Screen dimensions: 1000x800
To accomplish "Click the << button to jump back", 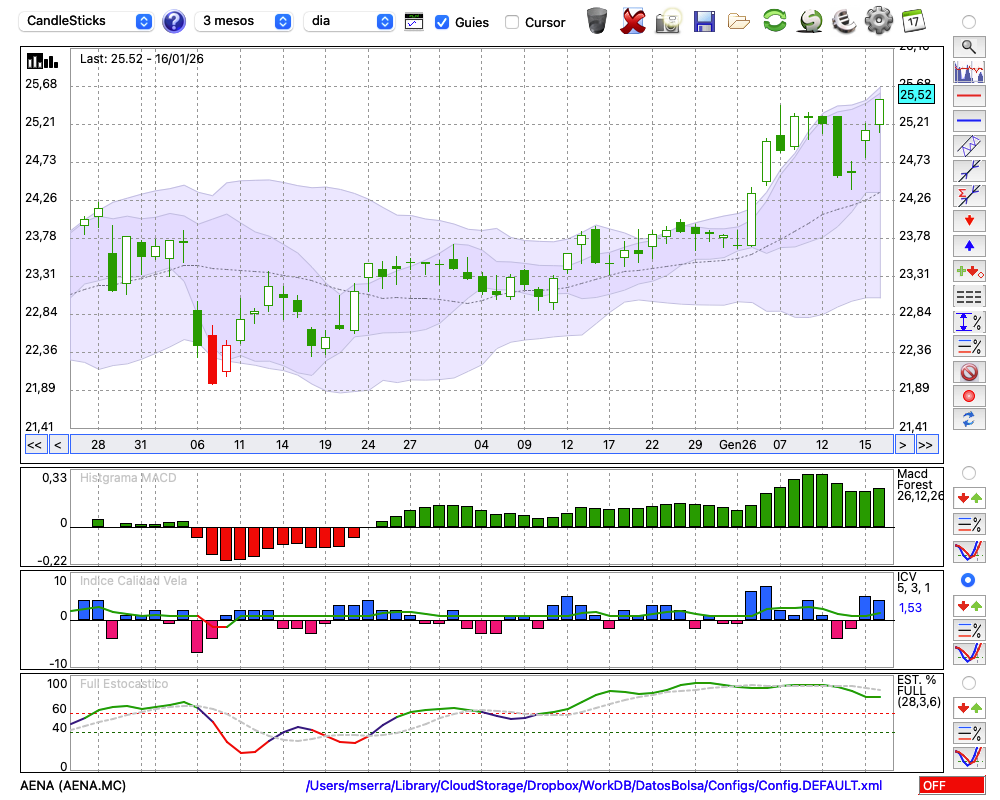I will point(34,445).
